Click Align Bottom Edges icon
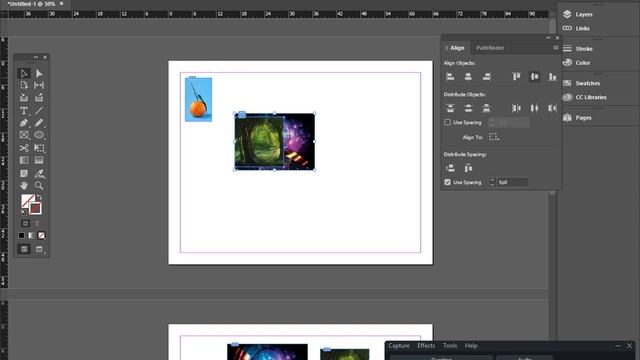The width and height of the screenshot is (640, 360). pos(552,76)
